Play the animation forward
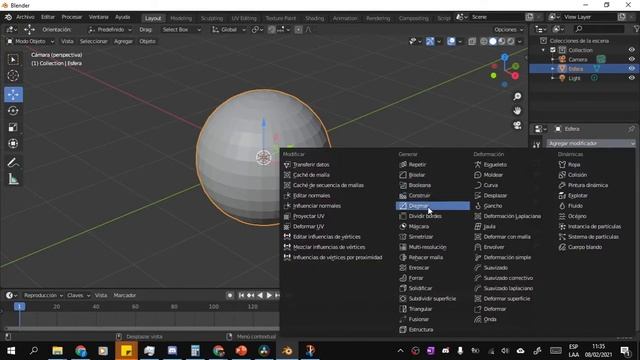This screenshot has width=640, height=360. 269,295
